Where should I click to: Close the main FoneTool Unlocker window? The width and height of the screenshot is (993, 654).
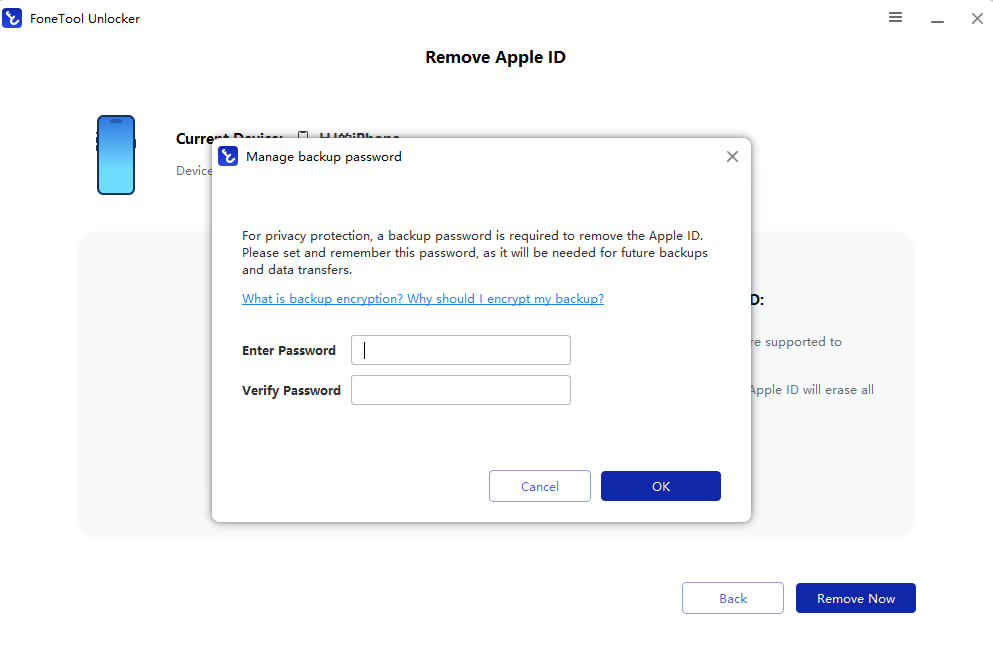[x=977, y=18]
